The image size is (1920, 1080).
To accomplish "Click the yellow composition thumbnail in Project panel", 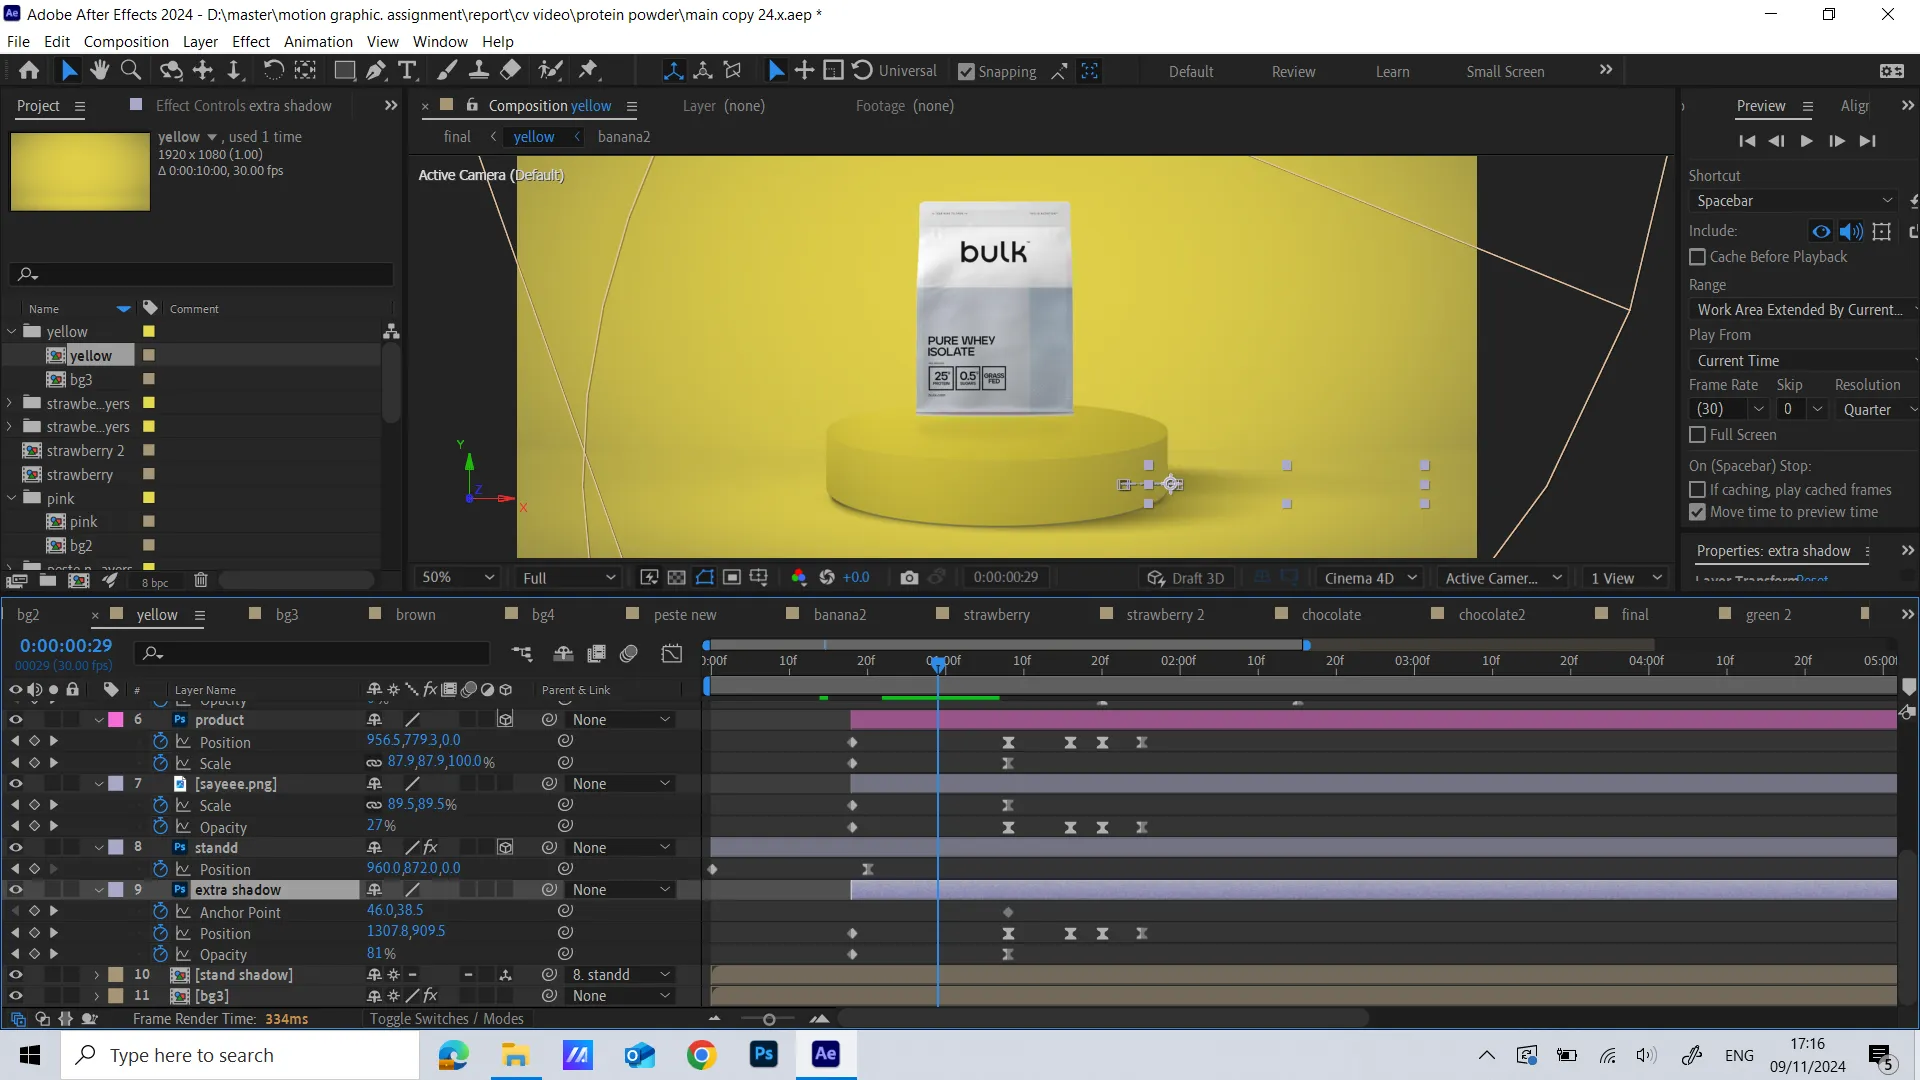I will tap(80, 171).
